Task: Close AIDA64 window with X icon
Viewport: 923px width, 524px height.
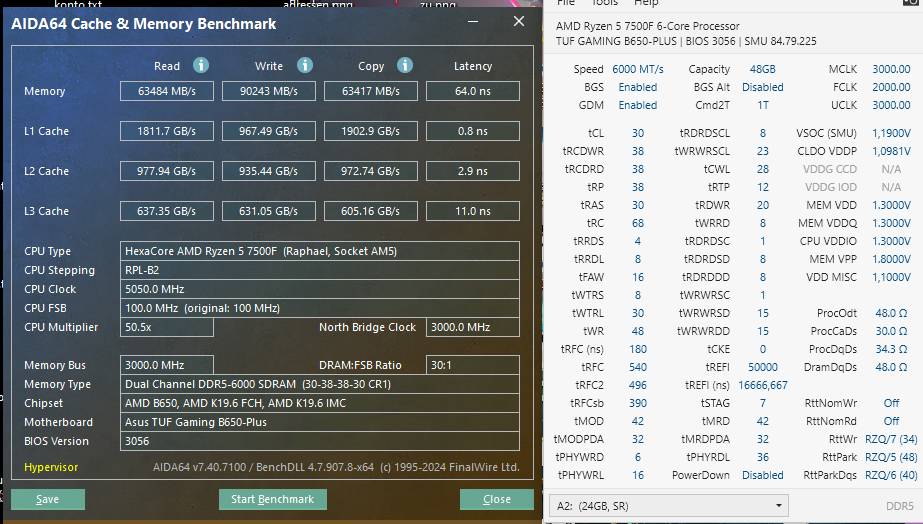Action: point(519,22)
